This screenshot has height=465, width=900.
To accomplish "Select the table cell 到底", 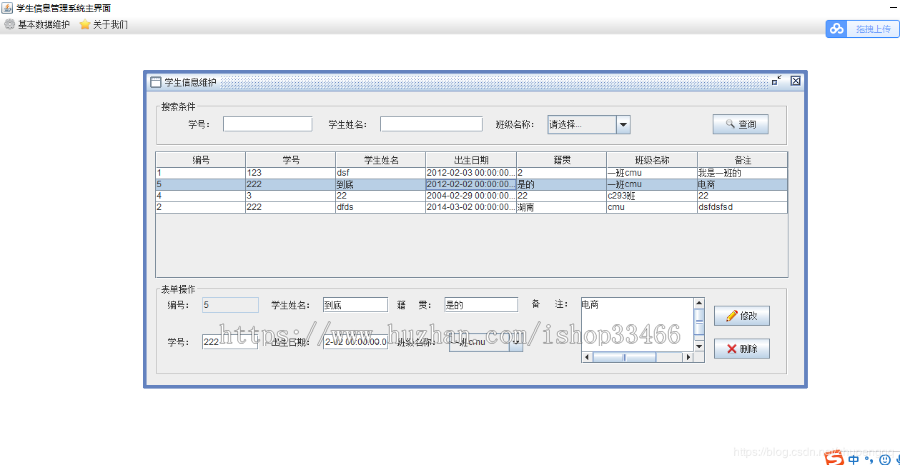I will pyautogui.click(x=381, y=185).
